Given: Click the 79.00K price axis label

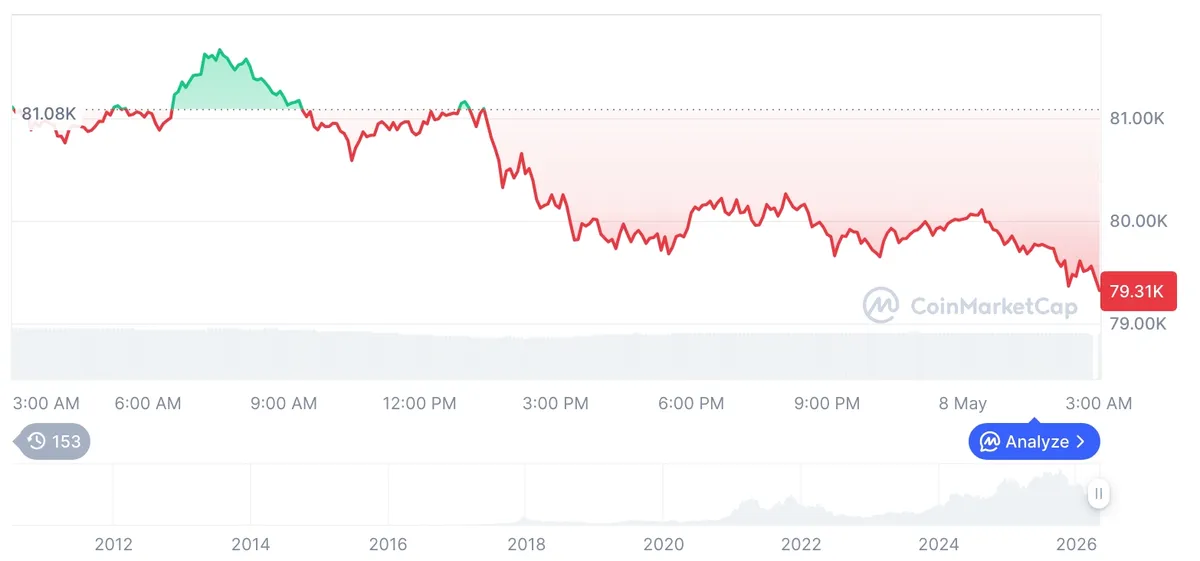Looking at the screenshot, I should coord(1138,324).
